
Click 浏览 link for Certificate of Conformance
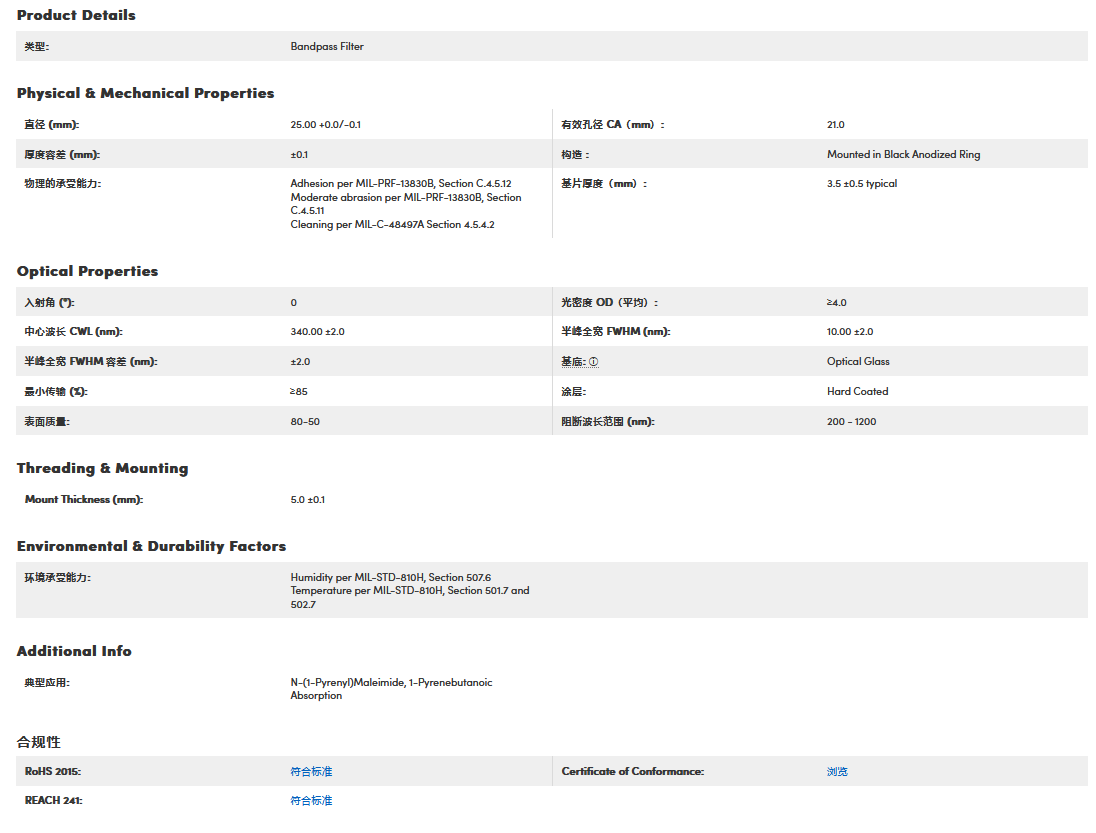point(837,772)
